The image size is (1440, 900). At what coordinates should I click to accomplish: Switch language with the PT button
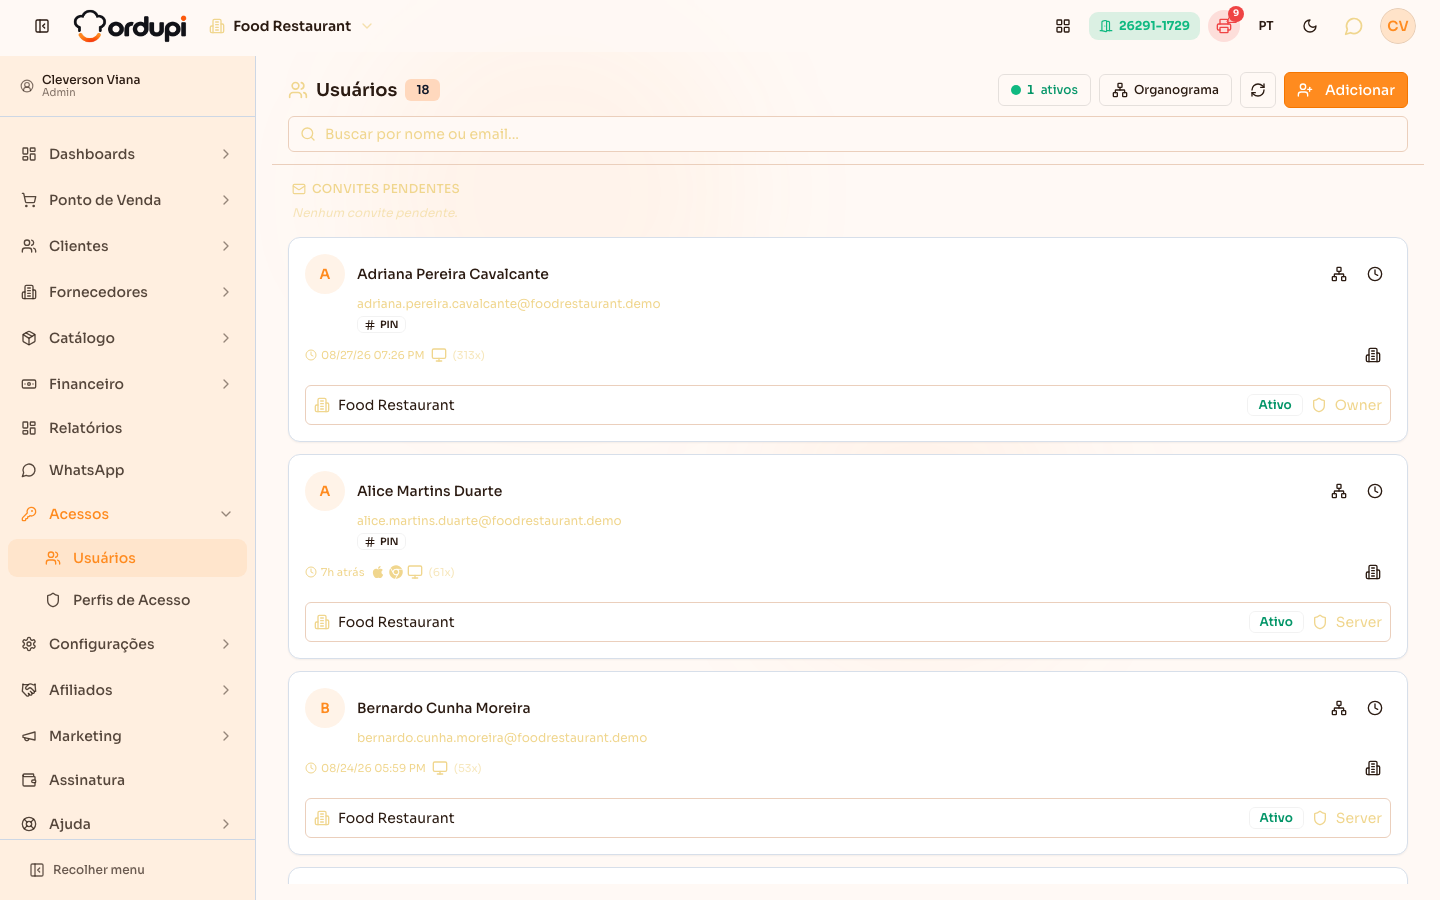1266,26
